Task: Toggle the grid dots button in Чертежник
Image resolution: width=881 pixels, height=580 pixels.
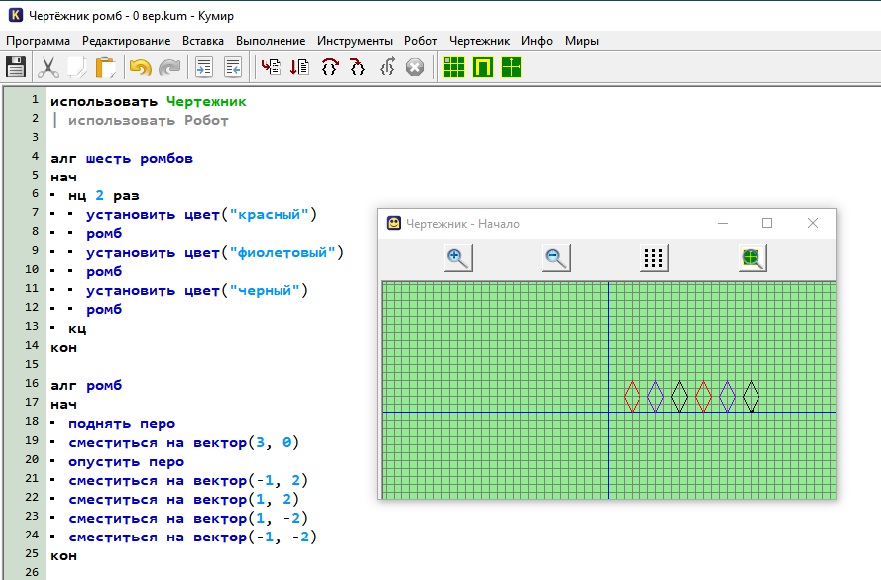Action: (x=654, y=258)
